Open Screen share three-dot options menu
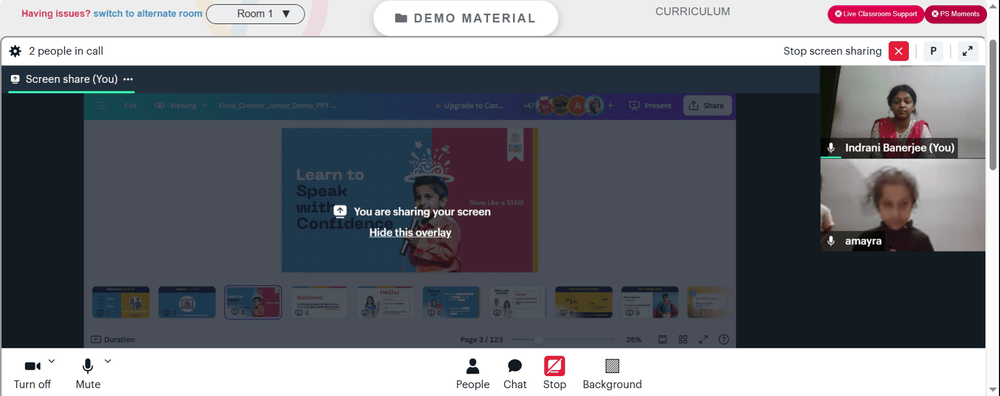The image size is (1000, 396). click(128, 79)
